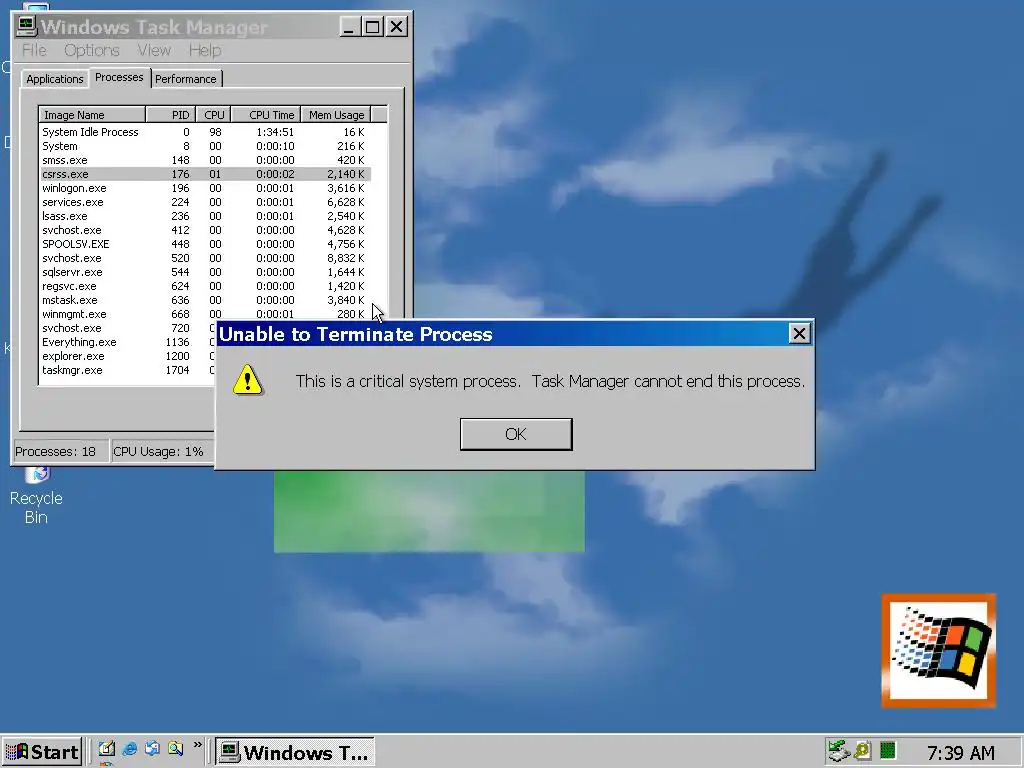Screen dimensions: 1024x768
Task: Open the Recycle Bin desktop icon
Action: click(36, 496)
